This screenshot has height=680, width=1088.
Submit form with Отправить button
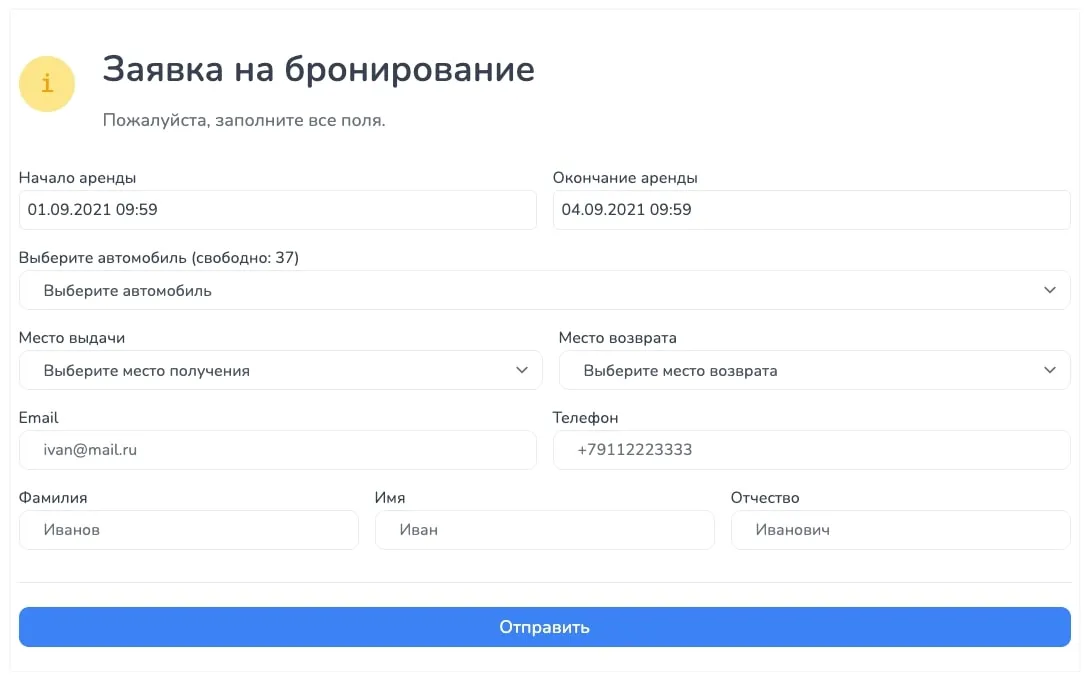(x=545, y=627)
